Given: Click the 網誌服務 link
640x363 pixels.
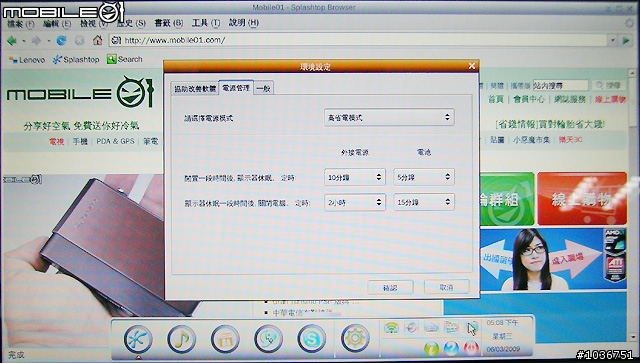Looking at the screenshot, I should [570, 99].
